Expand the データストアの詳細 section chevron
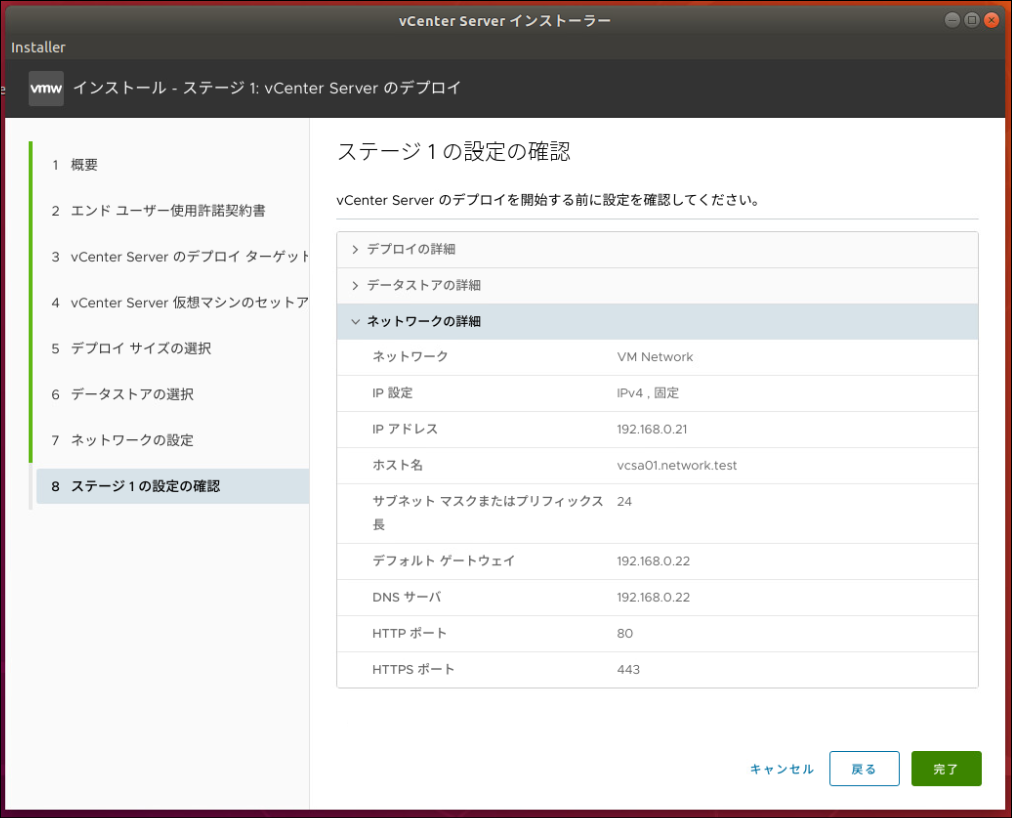Image resolution: width=1012 pixels, height=818 pixels. (x=355, y=285)
